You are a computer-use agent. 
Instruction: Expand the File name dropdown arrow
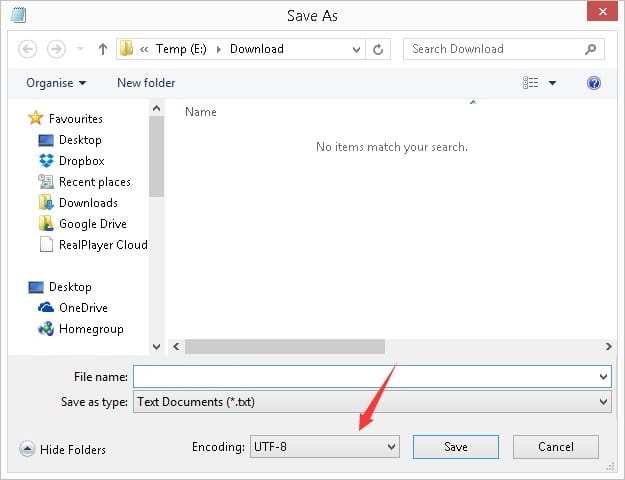point(603,377)
